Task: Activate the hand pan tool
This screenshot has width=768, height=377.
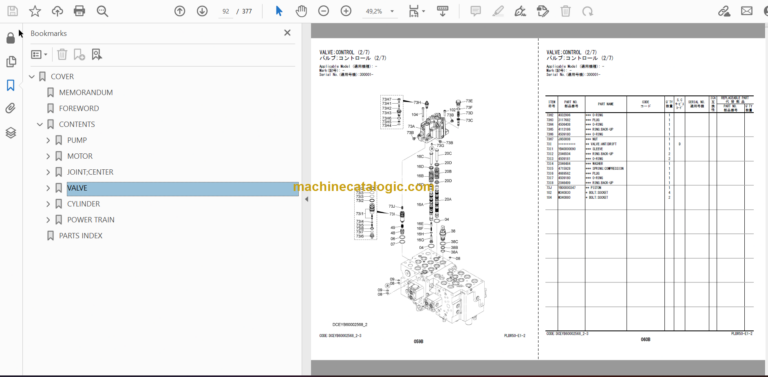Action: pyautogui.click(x=301, y=11)
